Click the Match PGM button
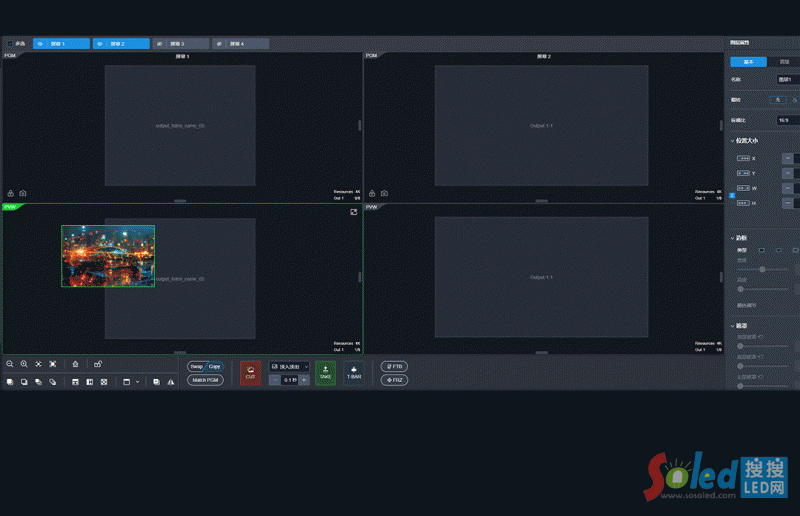Viewport: 800px width, 516px height. [206, 380]
